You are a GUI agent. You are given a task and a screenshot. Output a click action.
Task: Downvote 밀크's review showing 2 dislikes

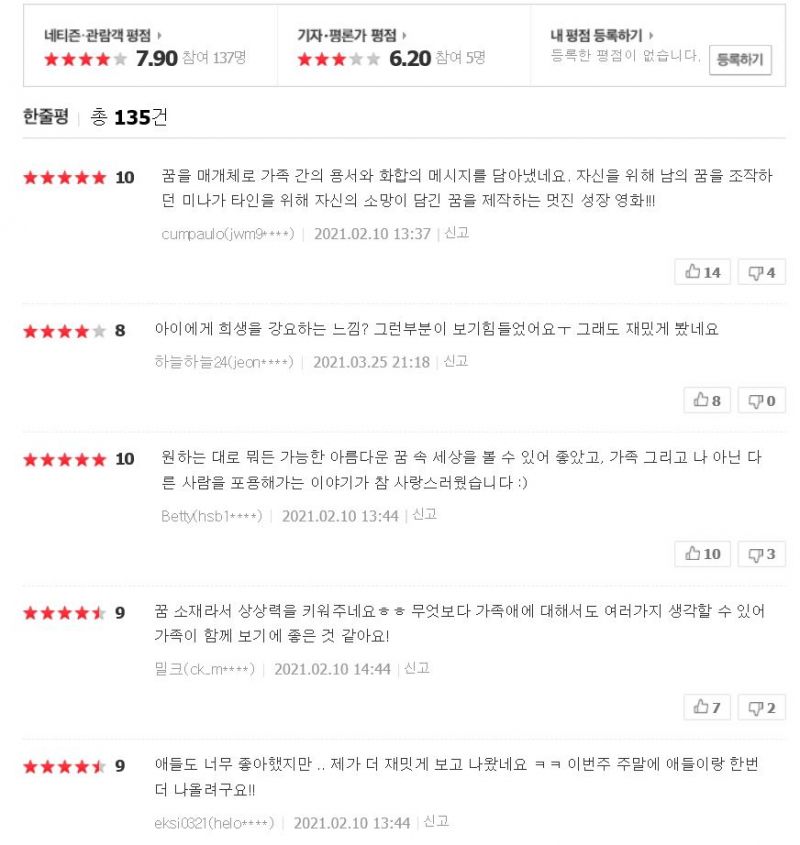(x=761, y=707)
